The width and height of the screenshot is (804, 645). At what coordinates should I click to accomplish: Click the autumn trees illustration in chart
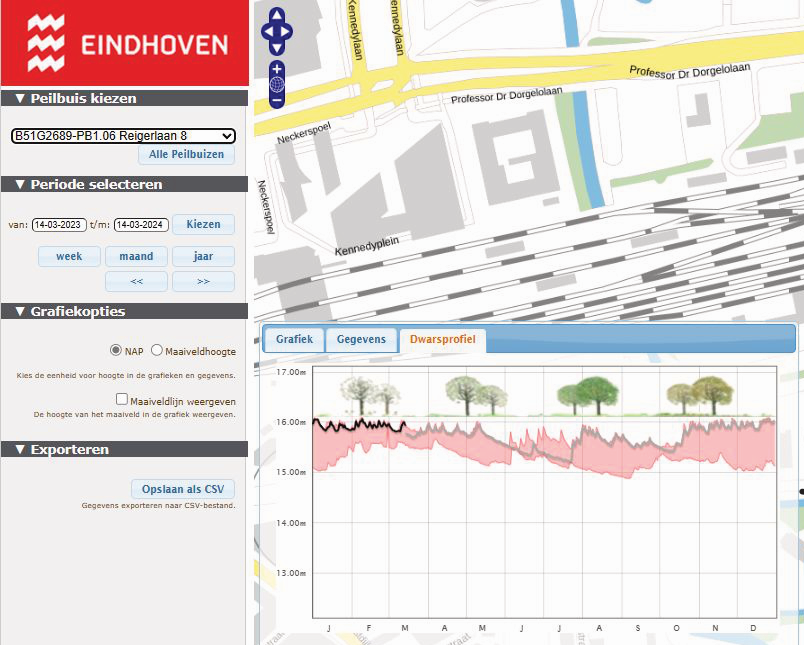[x=700, y=395]
